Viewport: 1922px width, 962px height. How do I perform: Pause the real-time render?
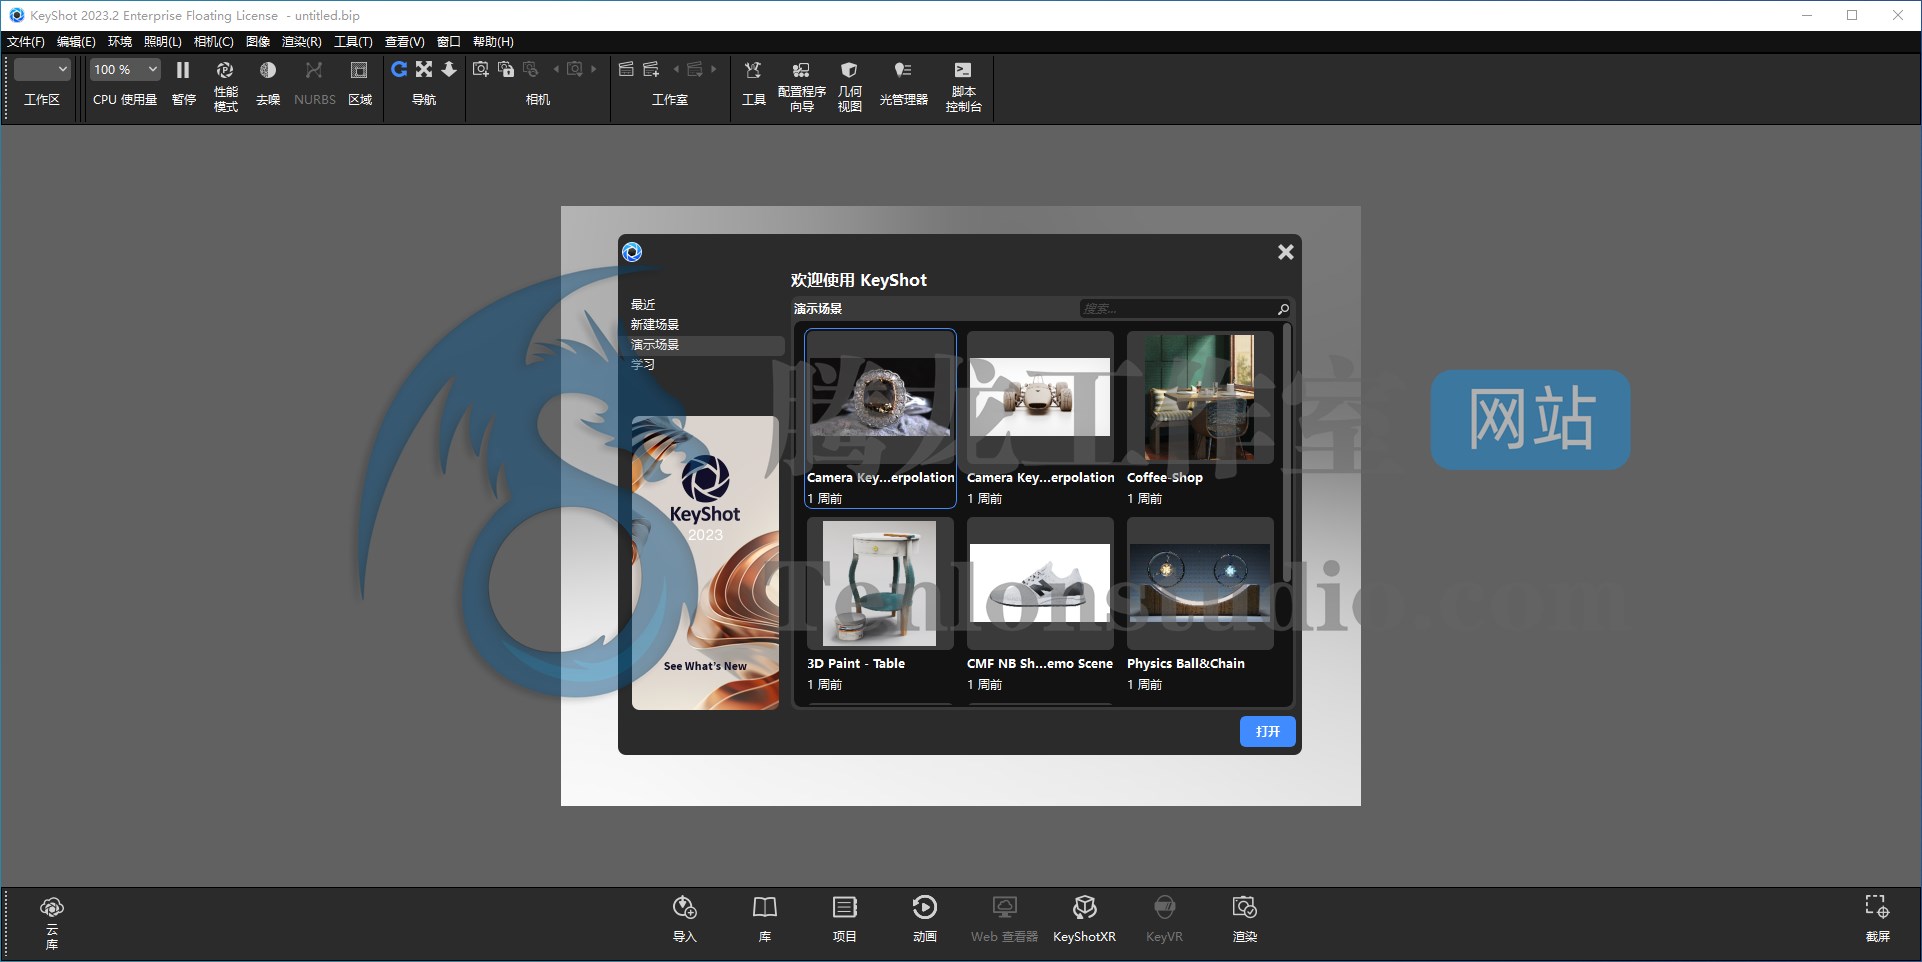(x=183, y=70)
